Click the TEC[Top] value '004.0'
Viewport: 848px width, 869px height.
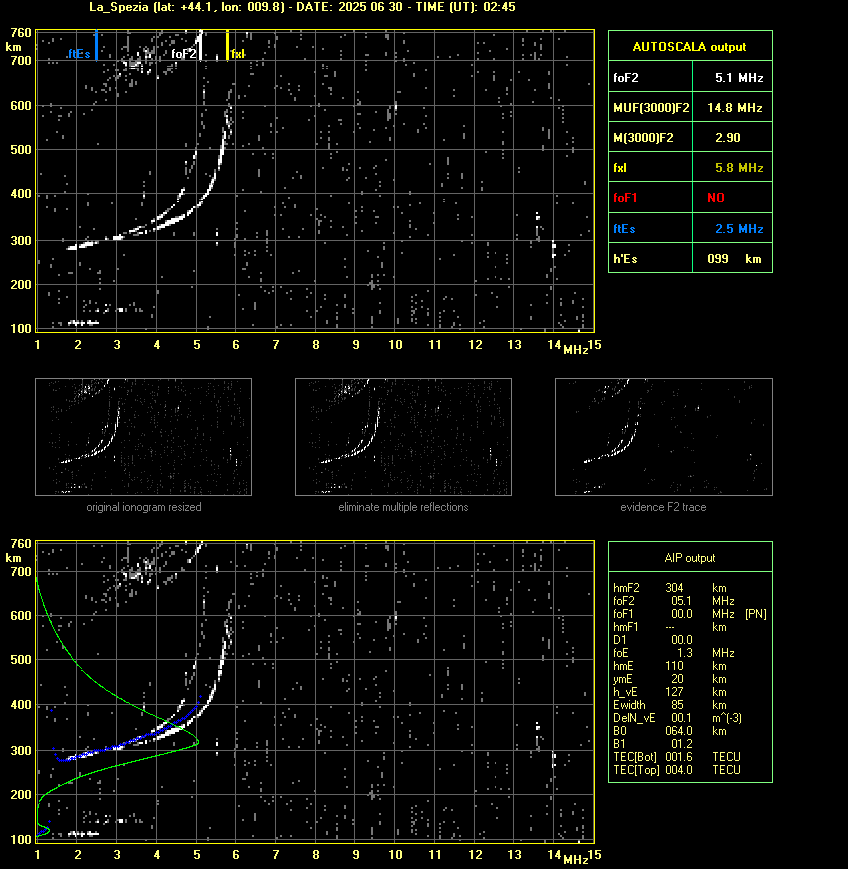[679, 770]
